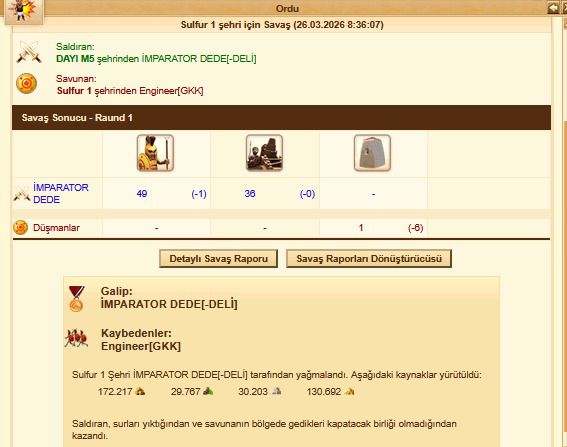Click the Ordu window title
Viewport: 567px width, 447px height.
287,8
